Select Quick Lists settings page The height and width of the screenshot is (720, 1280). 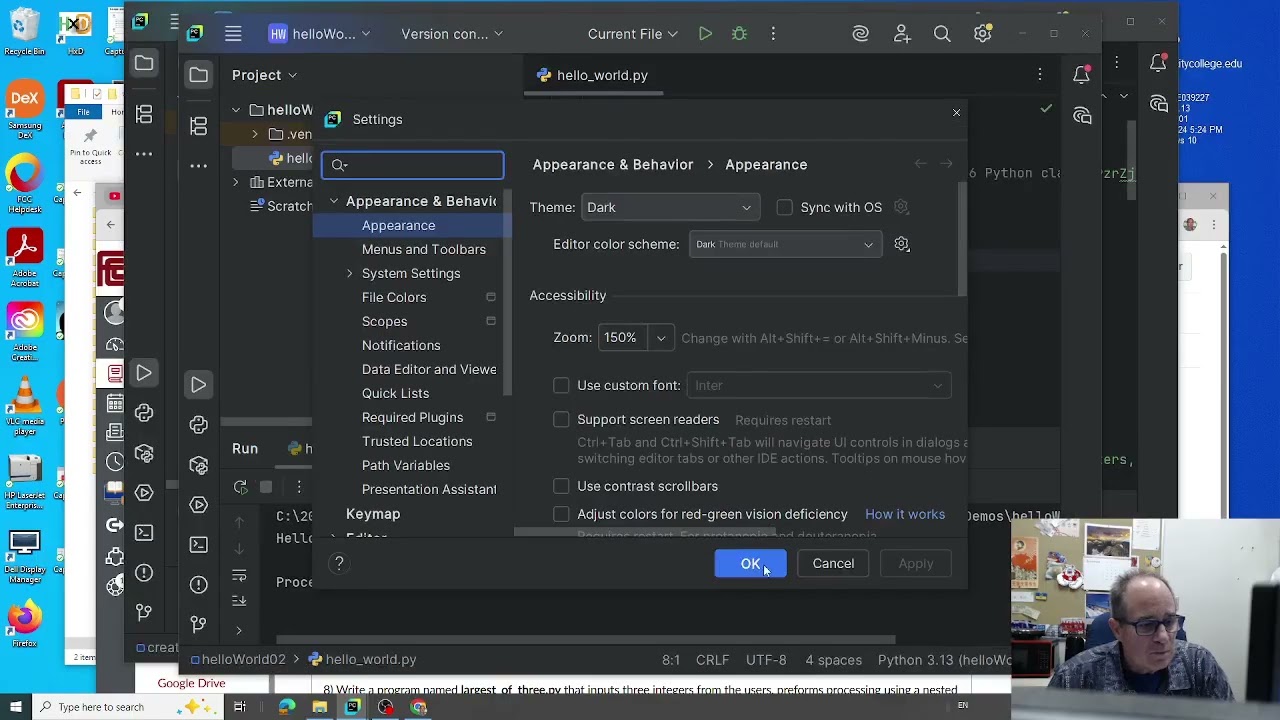[x=395, y=393]
